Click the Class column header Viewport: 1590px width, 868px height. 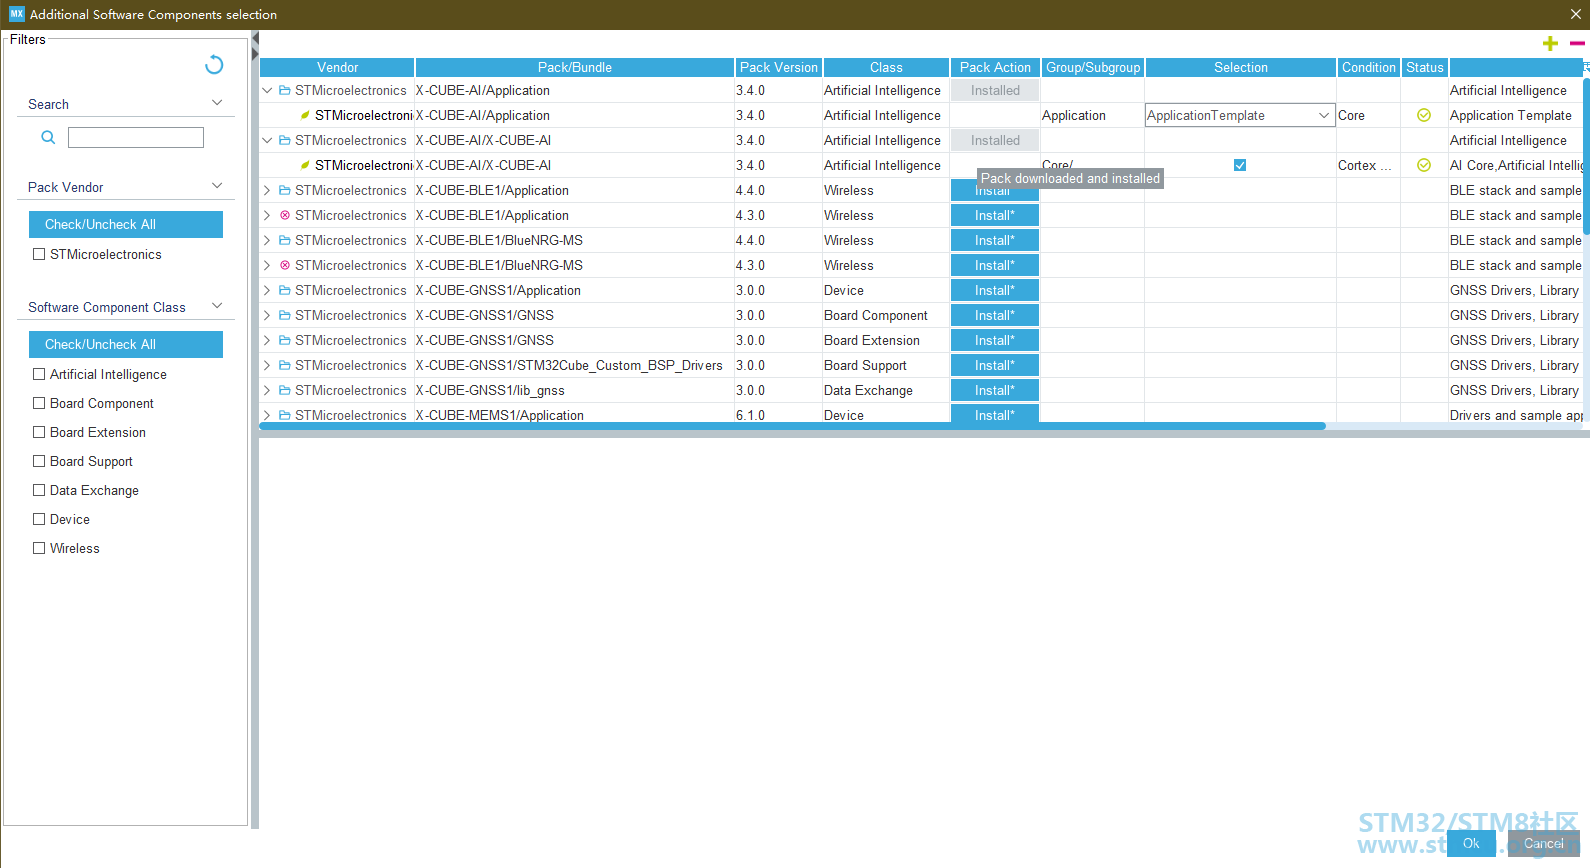[x=886, y=67]
